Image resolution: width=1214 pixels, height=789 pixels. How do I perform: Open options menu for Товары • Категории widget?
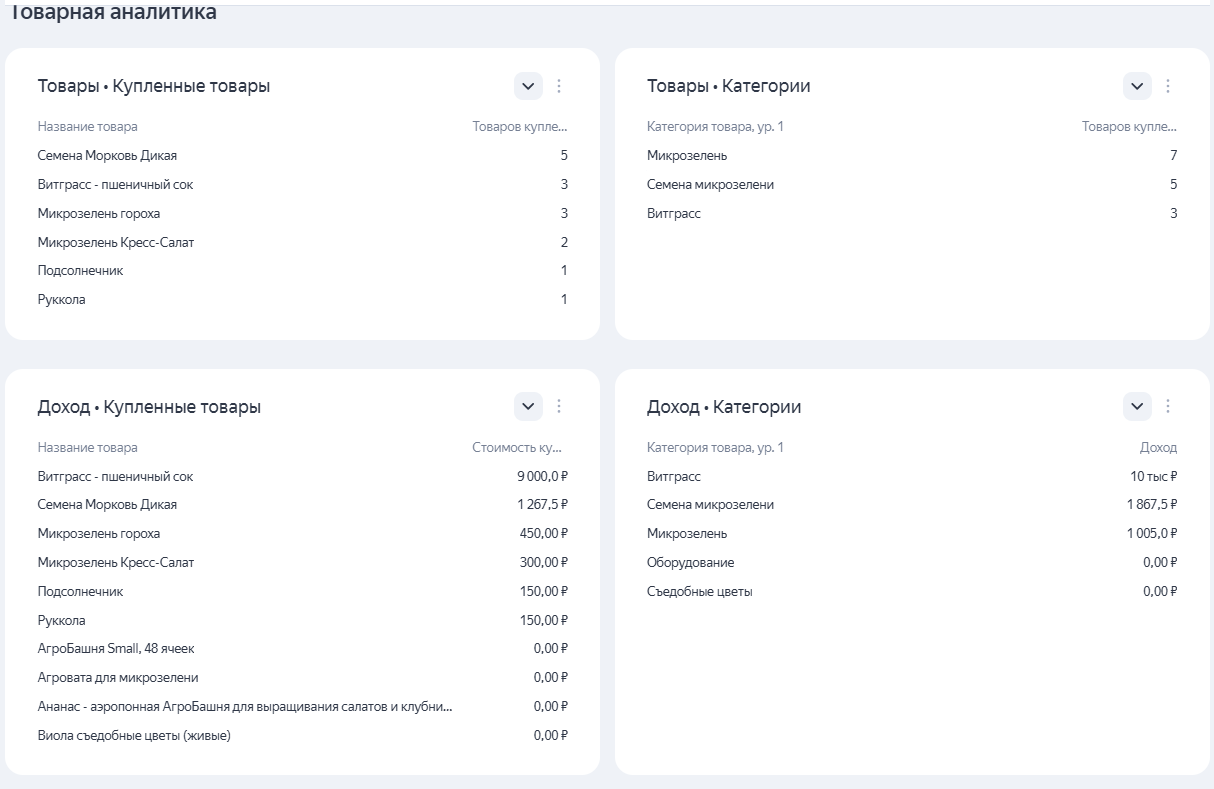[1168, 86]
